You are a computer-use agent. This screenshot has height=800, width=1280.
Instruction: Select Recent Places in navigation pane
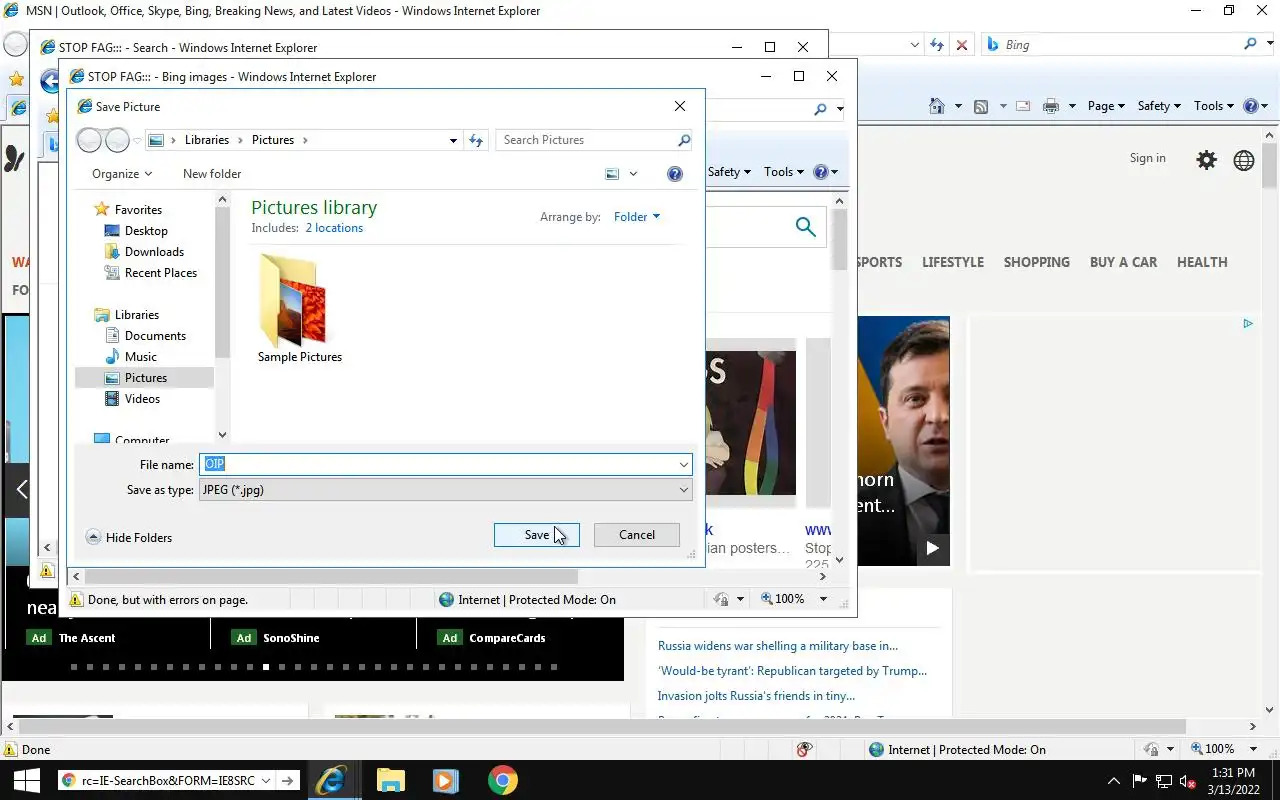coord(160,273)
